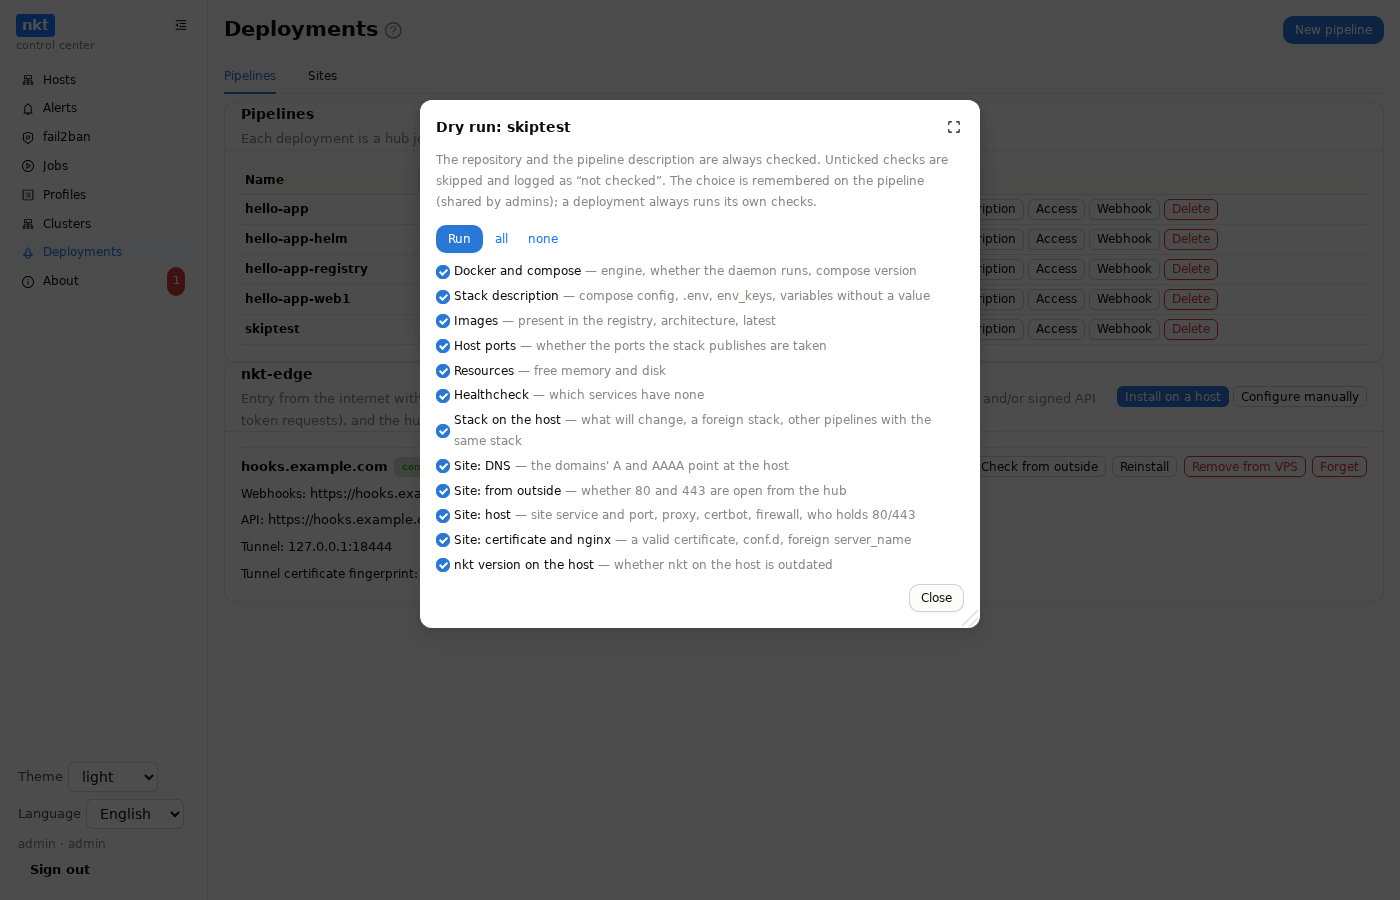Click Sign out

pos(60,870)
